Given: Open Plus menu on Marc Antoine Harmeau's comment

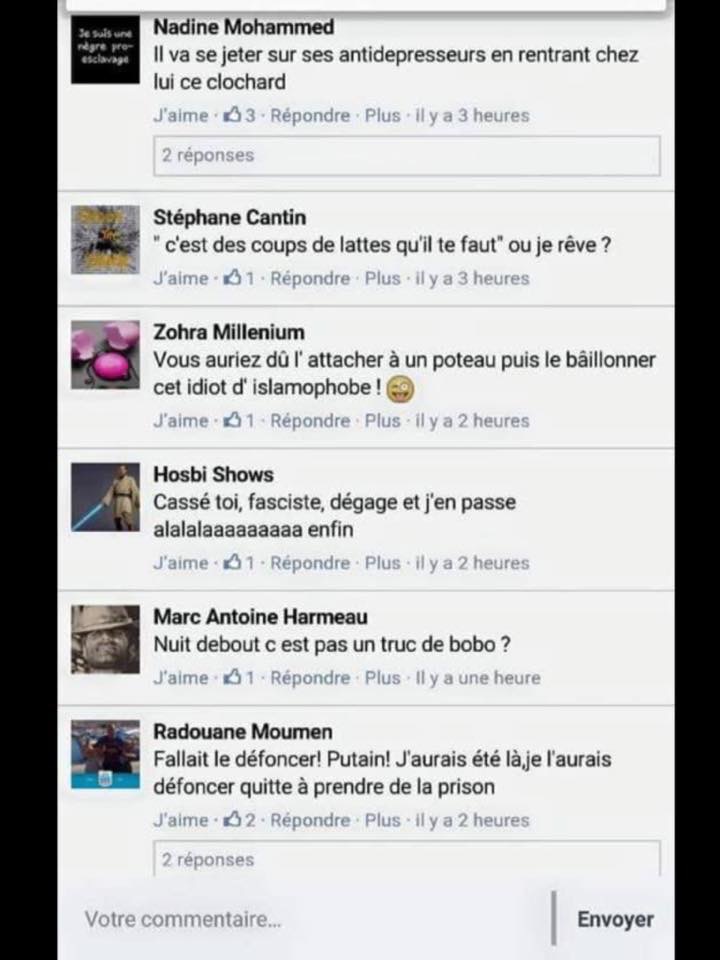Looking at the screenshot, I should tap(383, 678).
